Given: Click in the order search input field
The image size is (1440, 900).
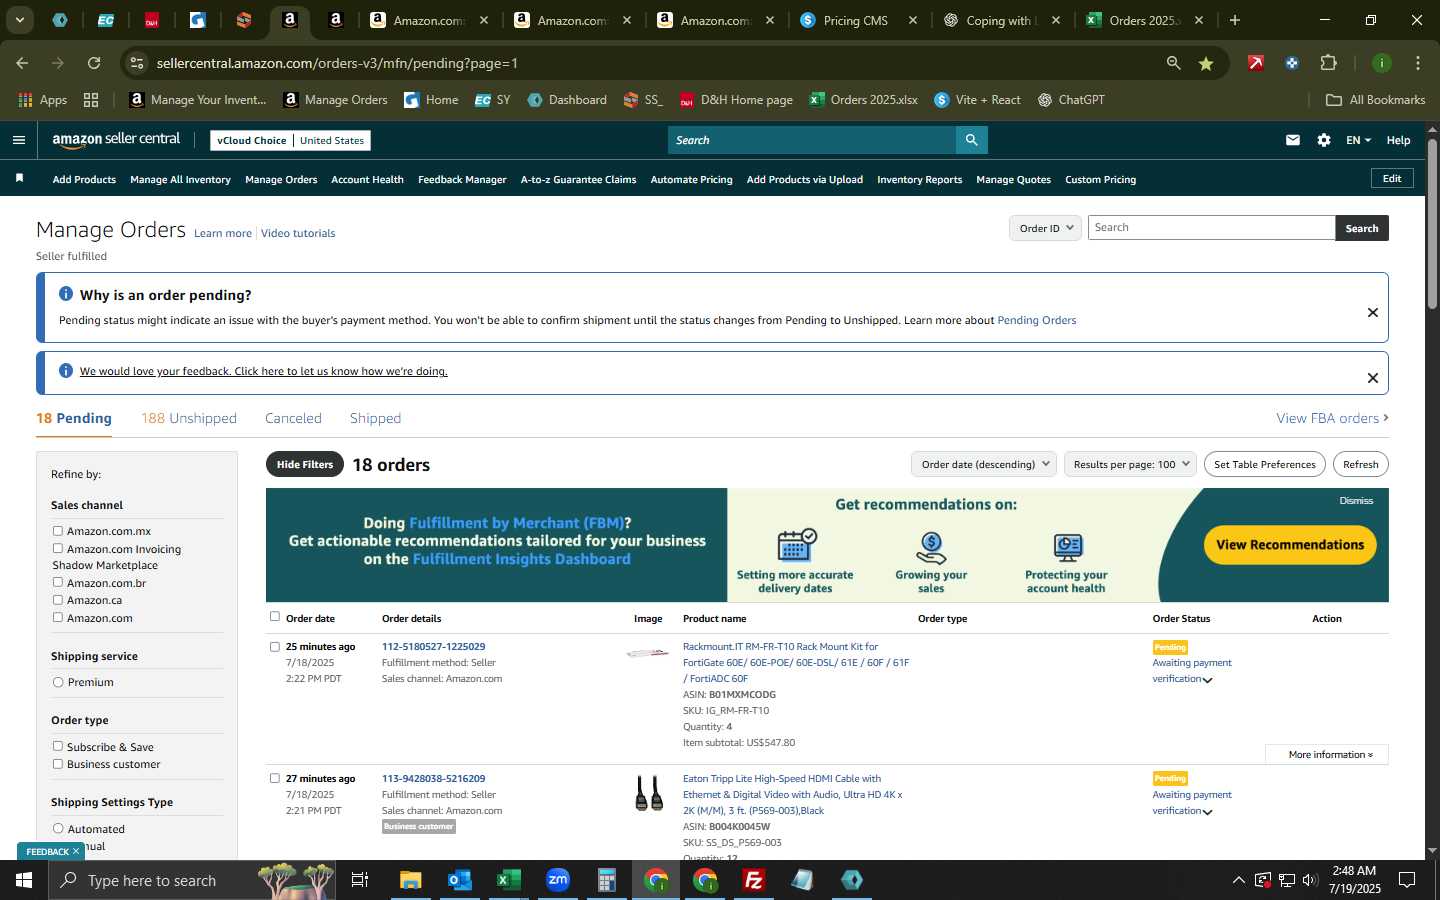Looking at the screenshot, I should pos(1211,228).
